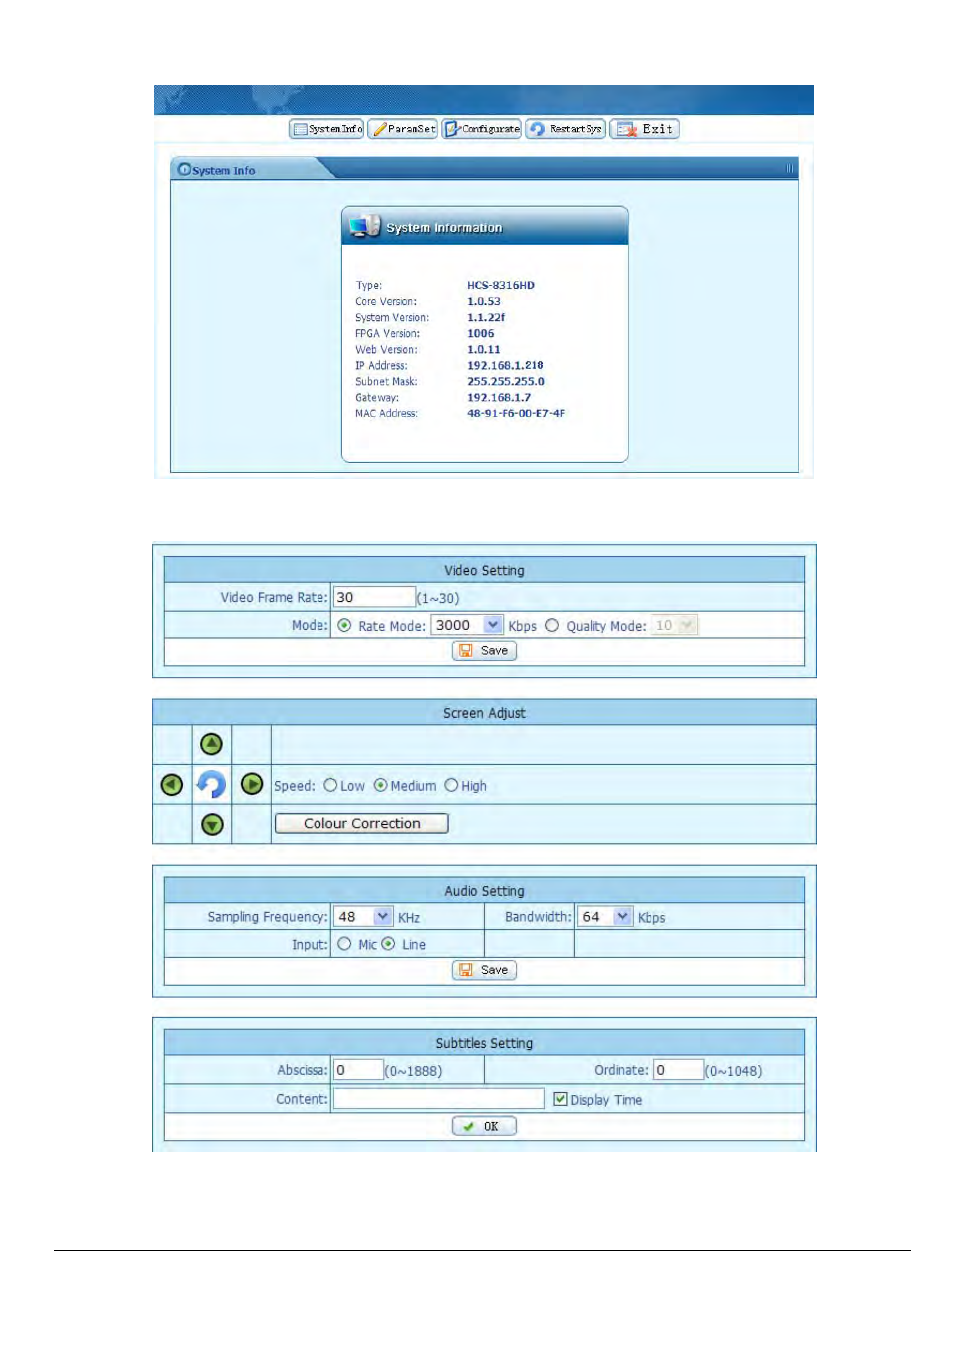Open the Rate Mode 3000 Kbps dropdown
This screenshot has height=1350, width=955.
[467, 625]
